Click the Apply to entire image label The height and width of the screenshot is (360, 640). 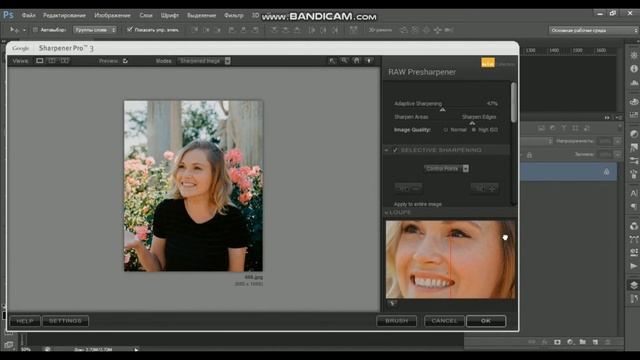coord(418,204)
